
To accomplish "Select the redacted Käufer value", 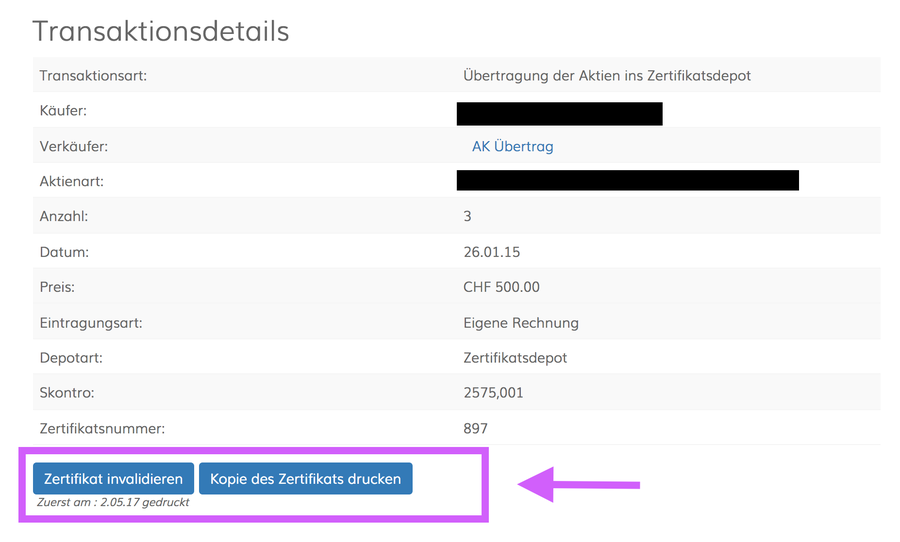I will (x=560, y=114).
